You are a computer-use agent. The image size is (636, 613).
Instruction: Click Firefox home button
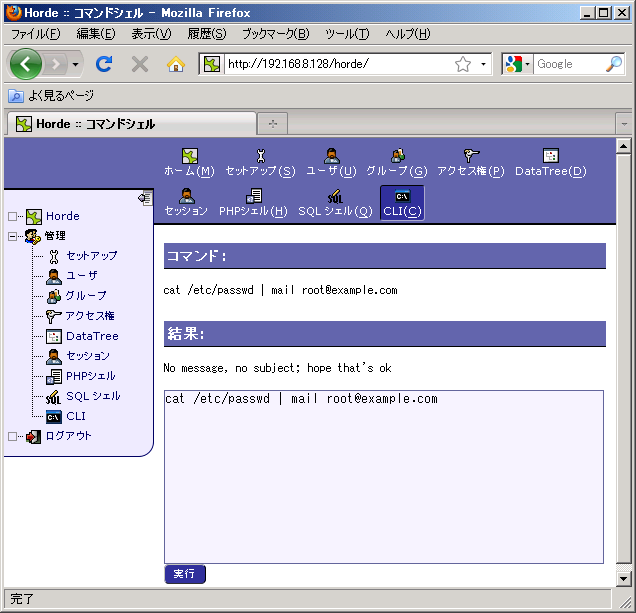coord(176,64)
